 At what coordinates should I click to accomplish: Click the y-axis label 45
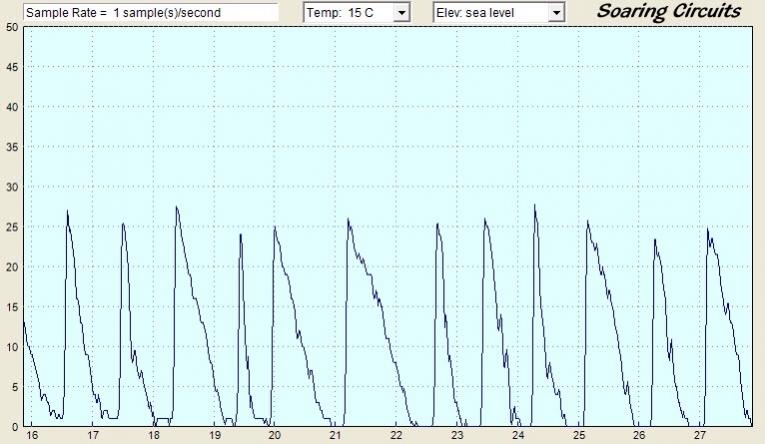pos(12,67)
